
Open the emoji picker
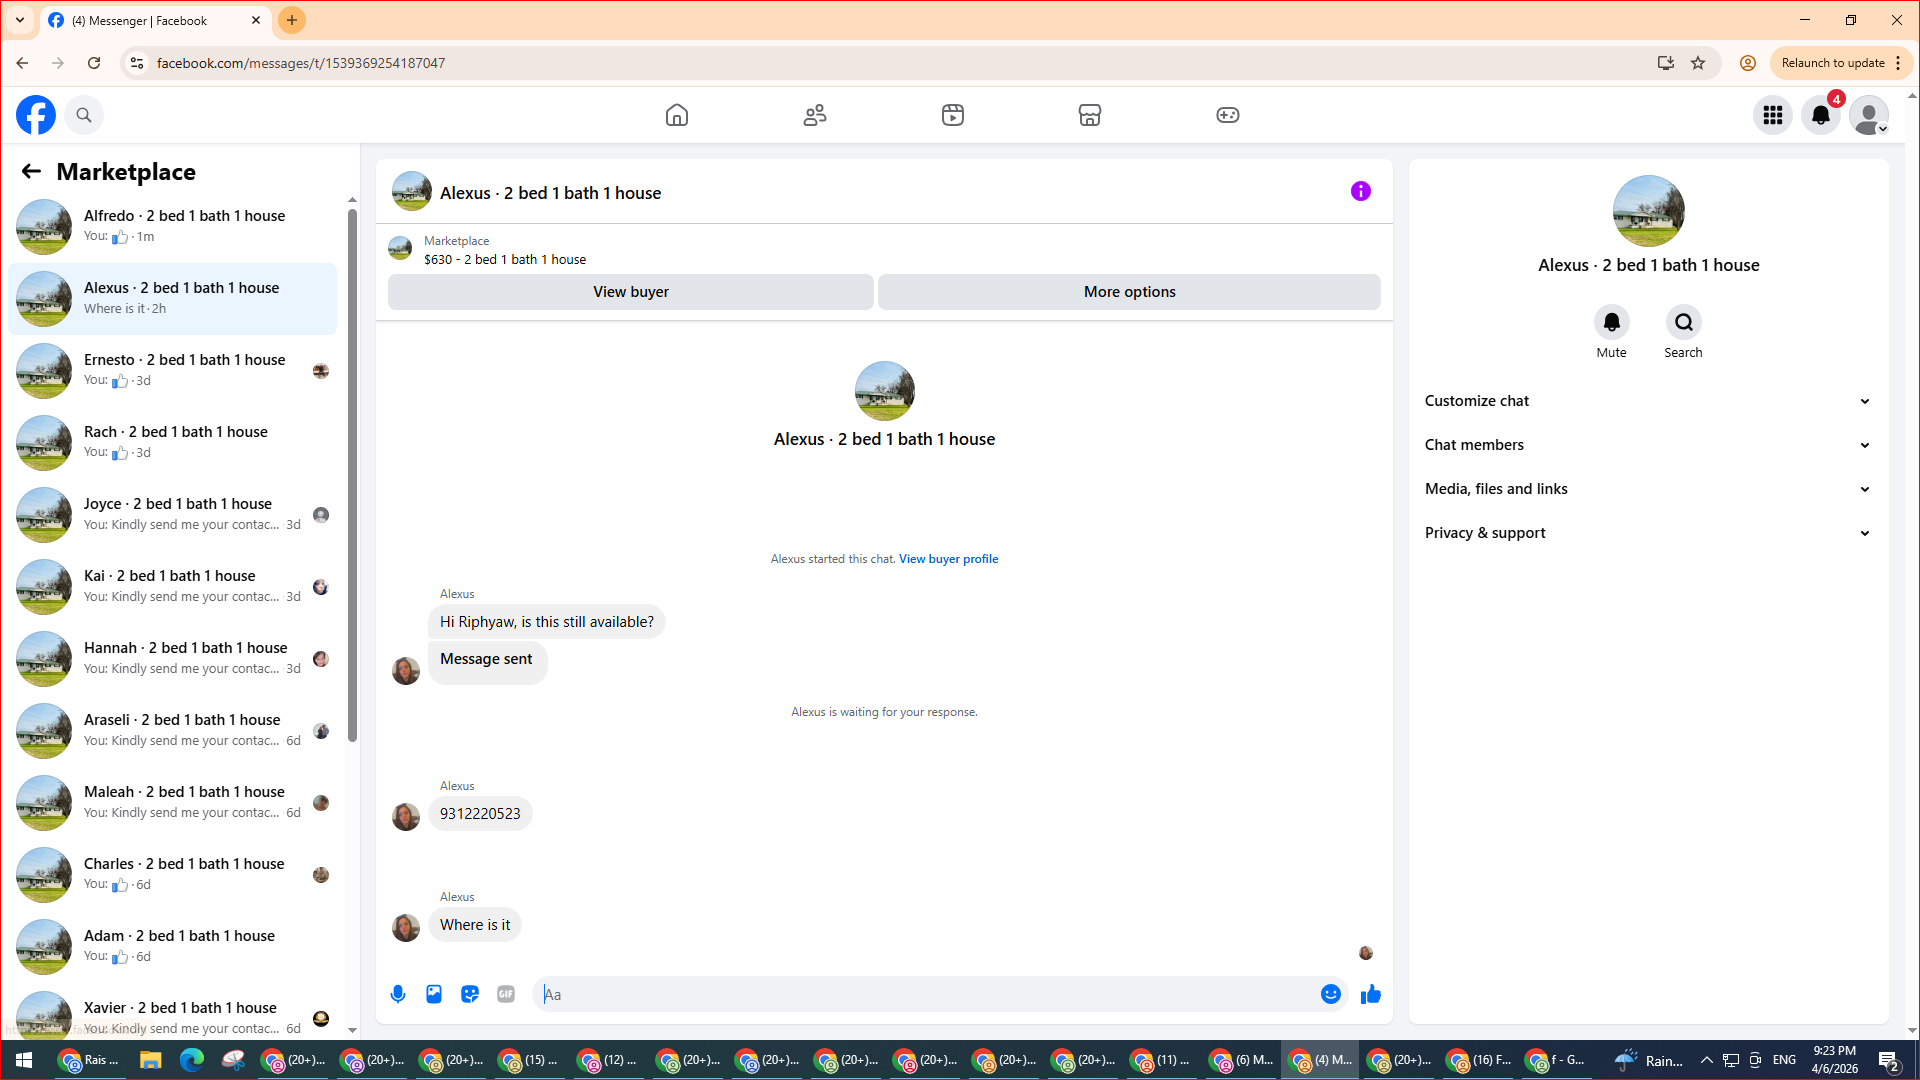tap(1331, 994)
